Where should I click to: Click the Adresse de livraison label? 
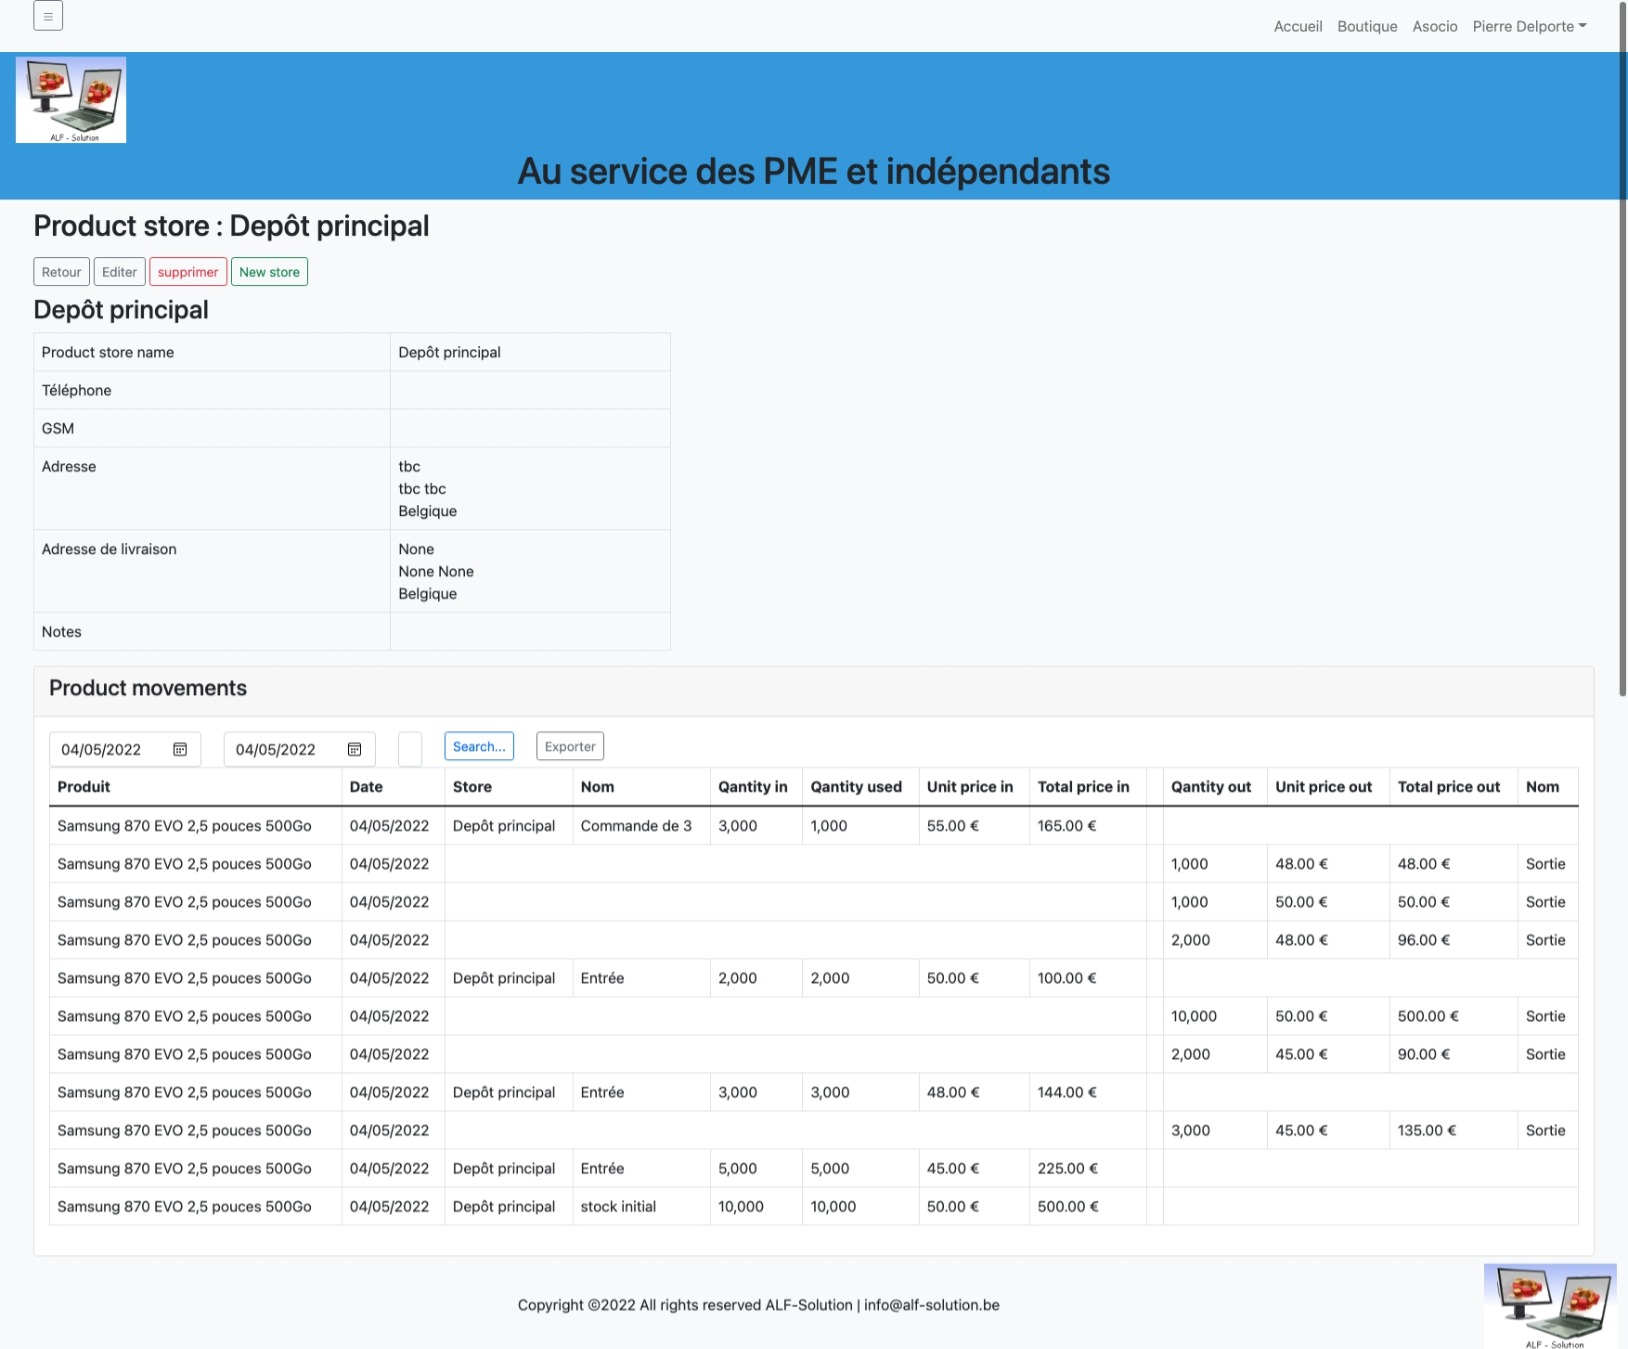[109, 549]
